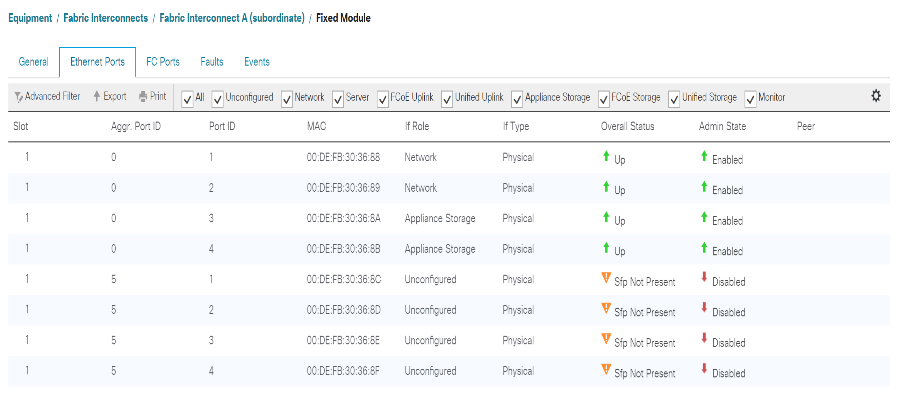
Task: Switch to the FC Ports tab
Action: click(x=163, y=62)
